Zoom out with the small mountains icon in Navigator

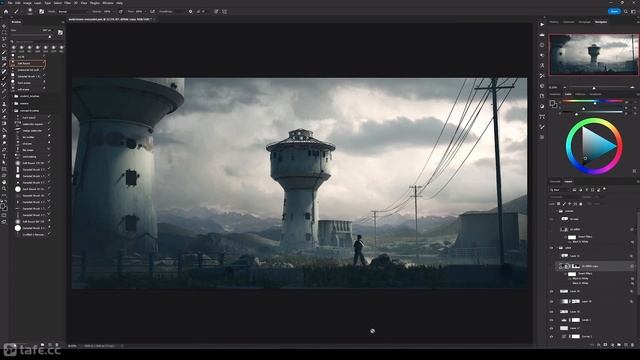tap(565, 87)
